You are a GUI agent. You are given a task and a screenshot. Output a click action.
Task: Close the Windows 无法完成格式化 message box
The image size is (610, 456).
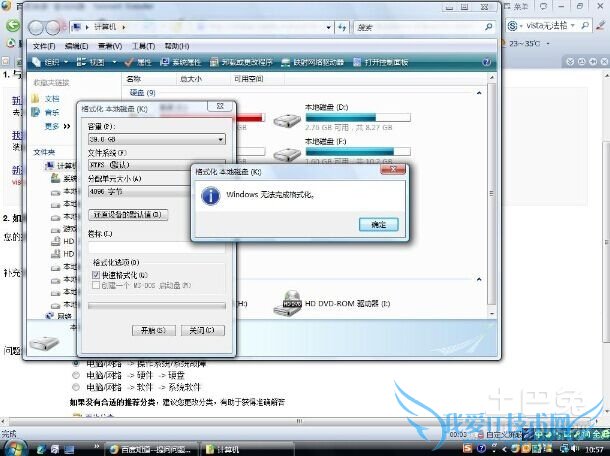click(x=393, y=169)
